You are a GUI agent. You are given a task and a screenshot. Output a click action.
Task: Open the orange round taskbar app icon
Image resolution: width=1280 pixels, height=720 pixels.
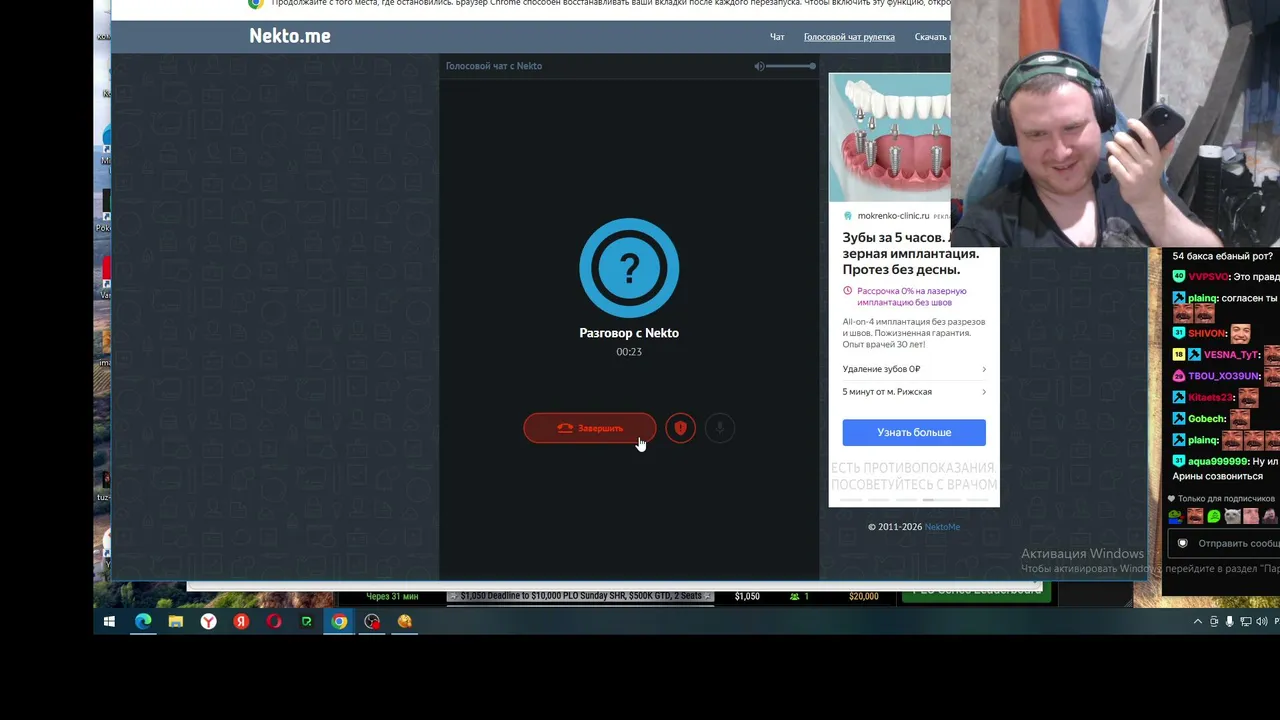tap(405, 622)
